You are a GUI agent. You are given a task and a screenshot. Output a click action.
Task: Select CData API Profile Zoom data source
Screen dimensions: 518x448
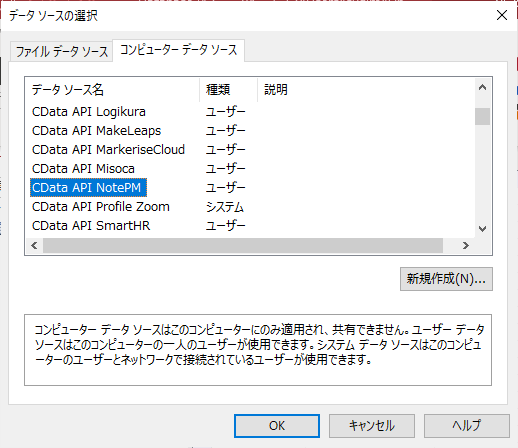pos(101,207)
